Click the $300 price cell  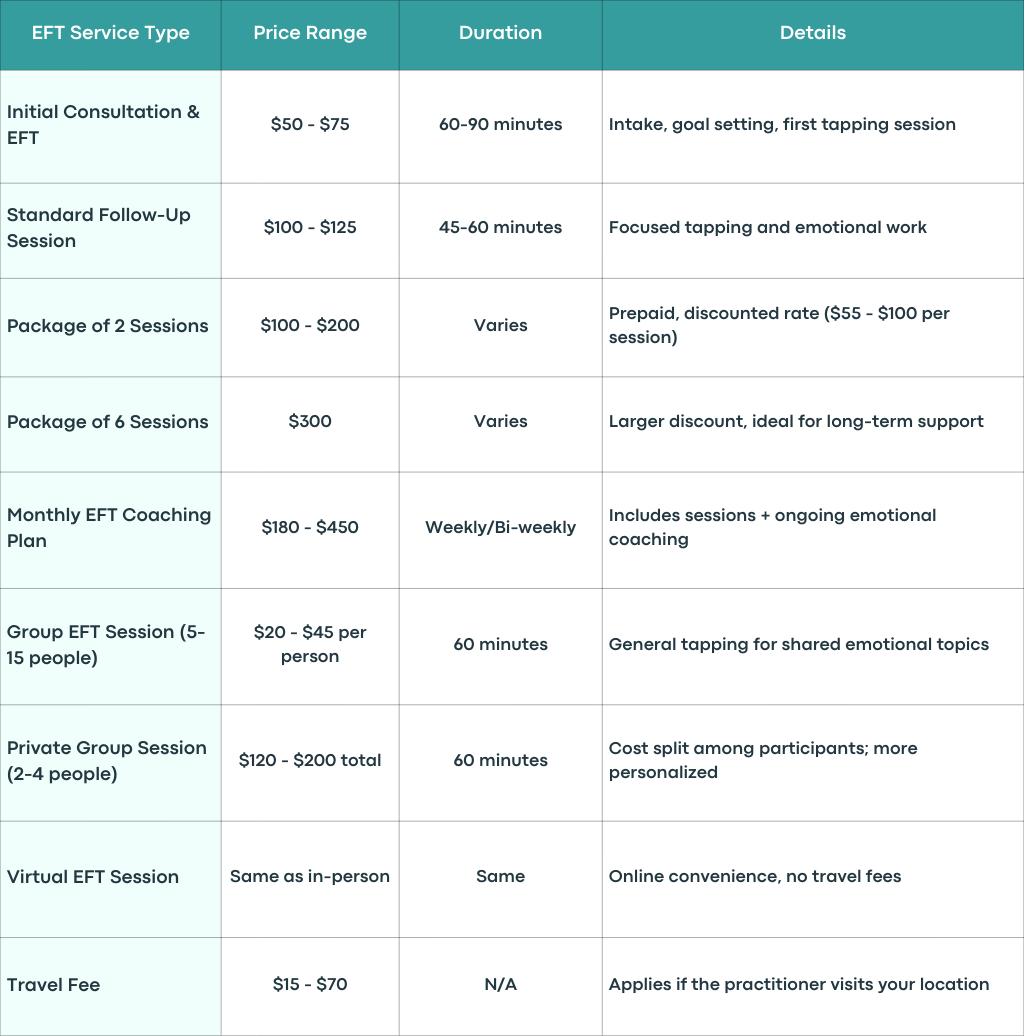310,422
